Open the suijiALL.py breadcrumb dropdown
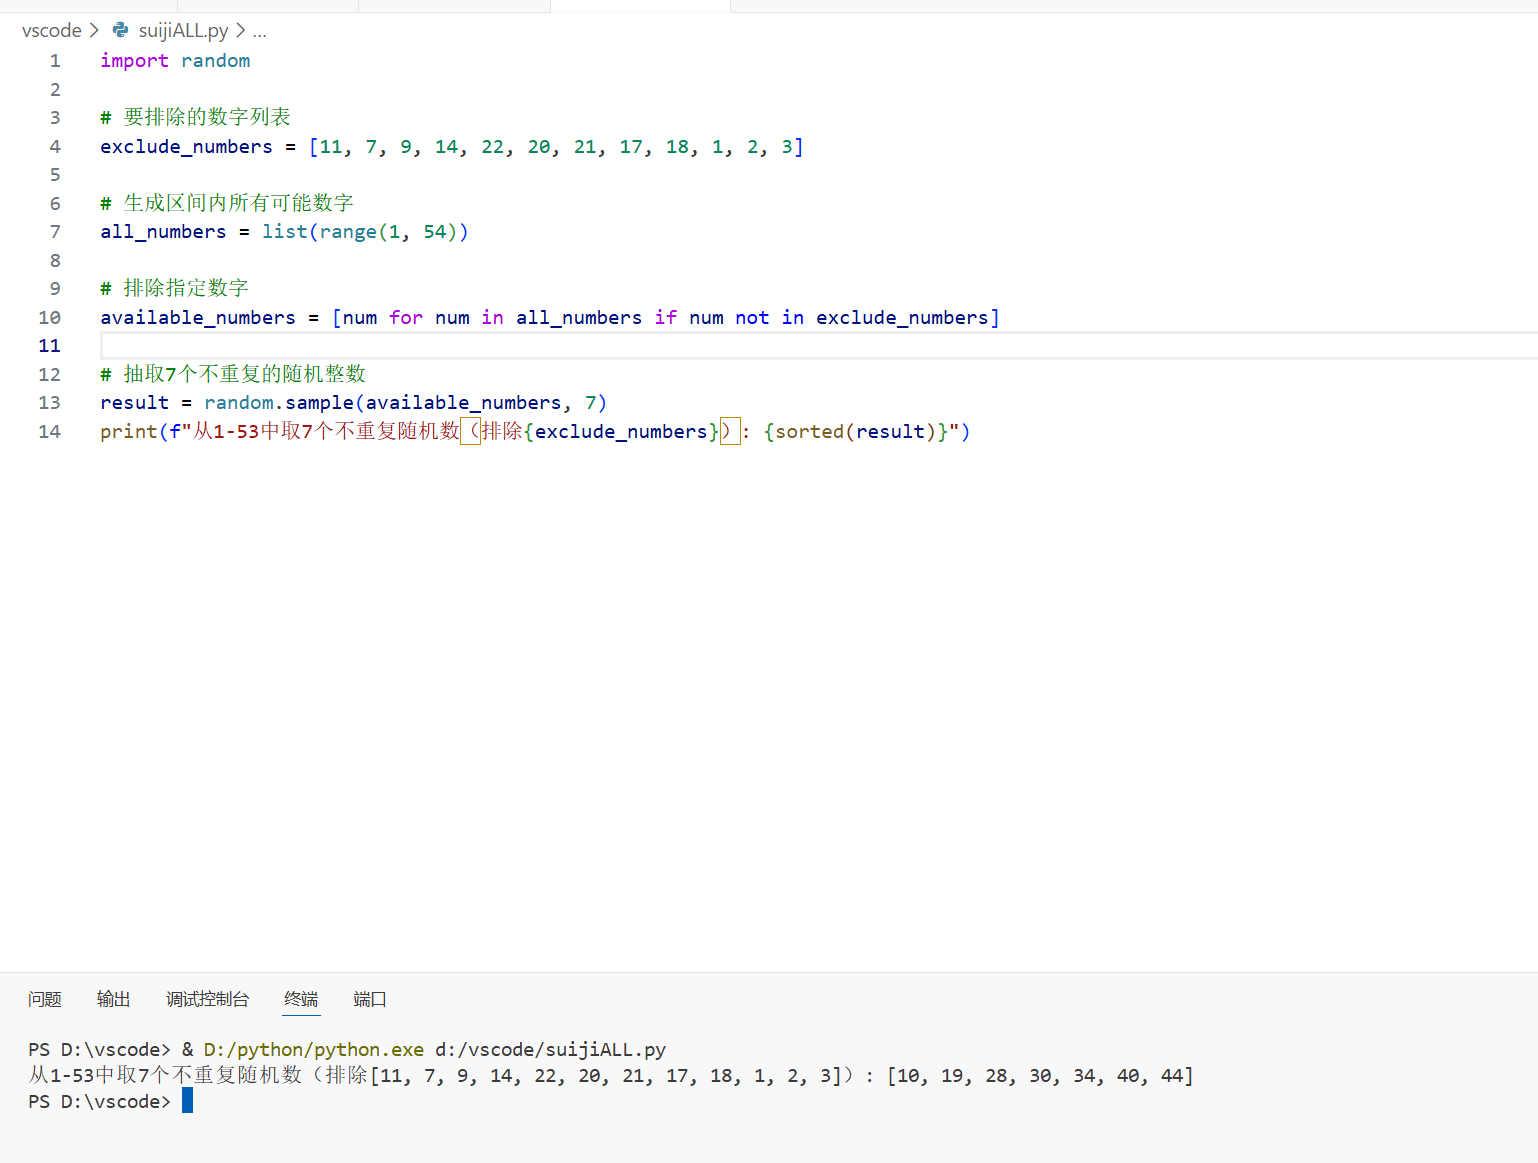Screen dimensions: 1538x1163 [183, 31]
